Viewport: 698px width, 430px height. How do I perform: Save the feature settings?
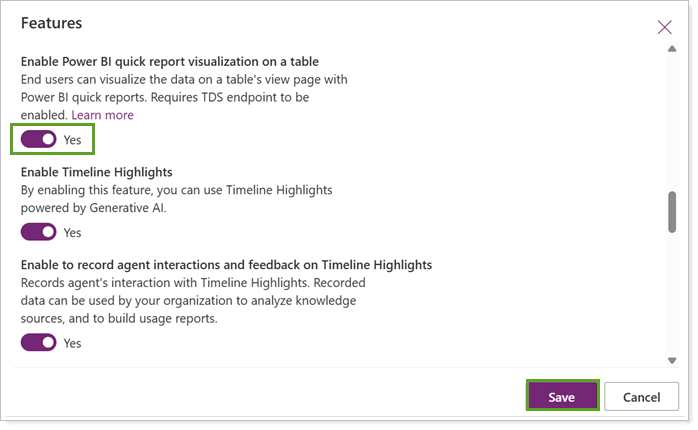[561, 397]
